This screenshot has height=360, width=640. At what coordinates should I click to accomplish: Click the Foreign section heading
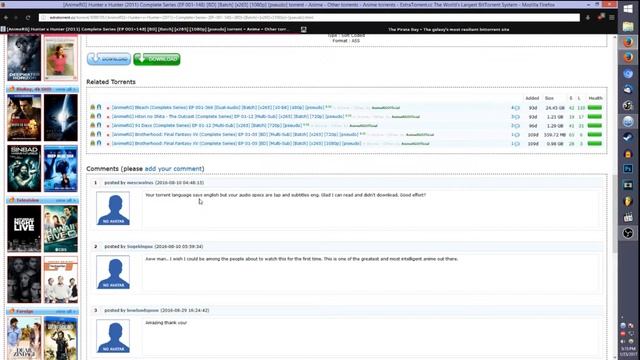pyautogui.click(x=25, y=311)
